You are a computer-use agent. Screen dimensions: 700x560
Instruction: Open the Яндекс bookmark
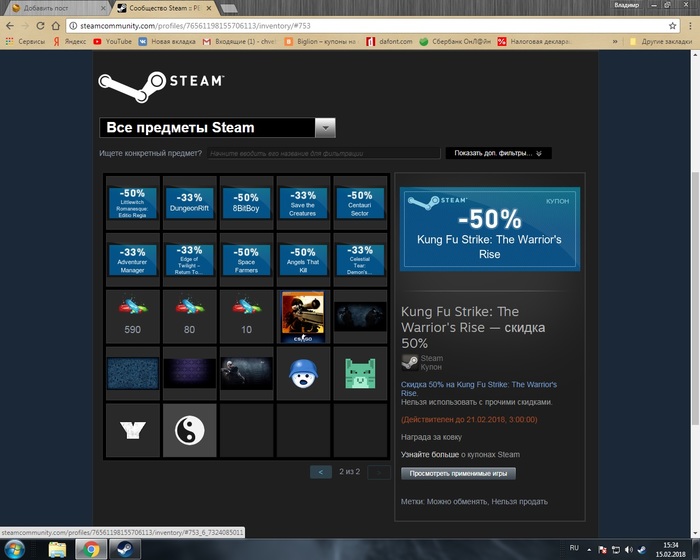pos(70,42)
